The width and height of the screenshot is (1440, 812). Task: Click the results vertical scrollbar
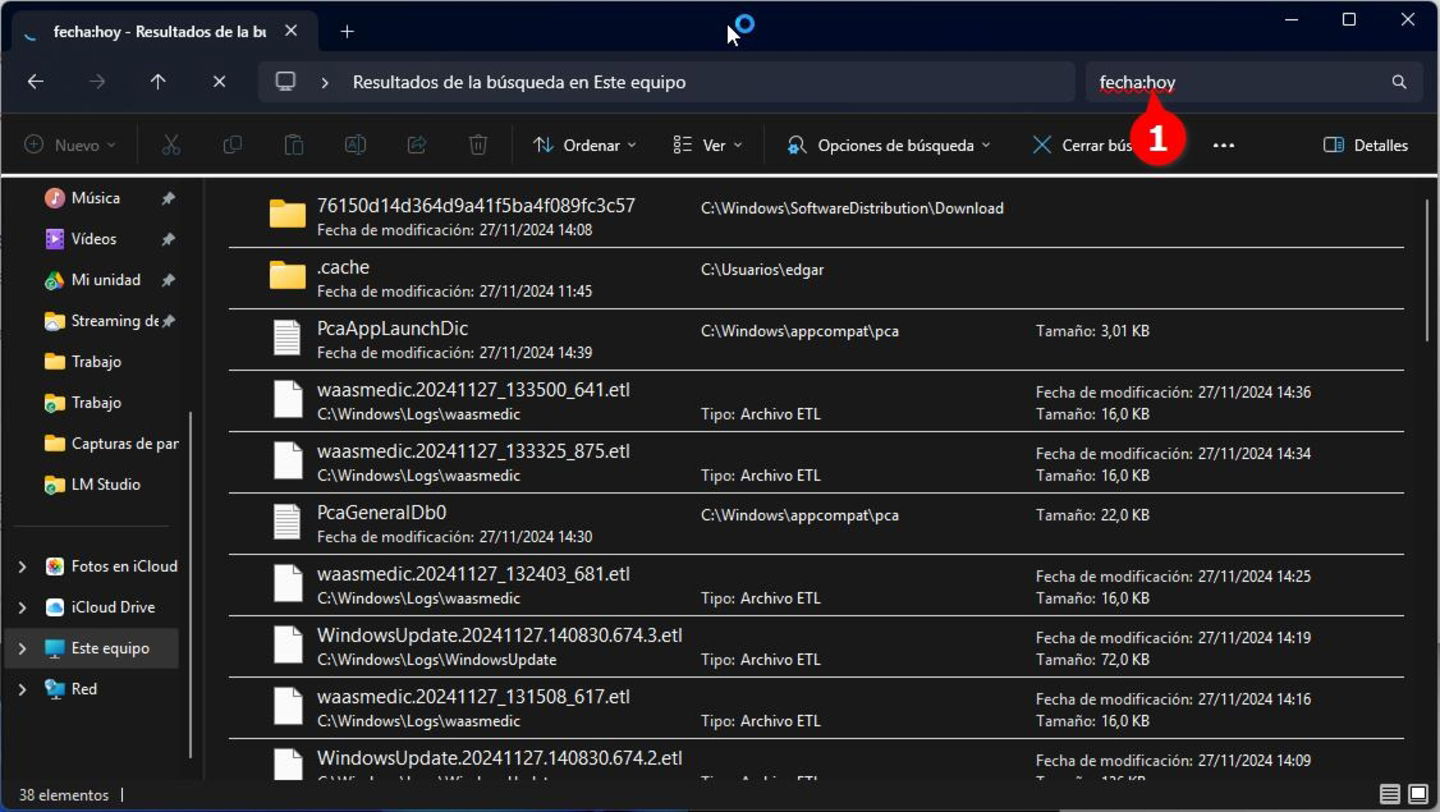1429,272
